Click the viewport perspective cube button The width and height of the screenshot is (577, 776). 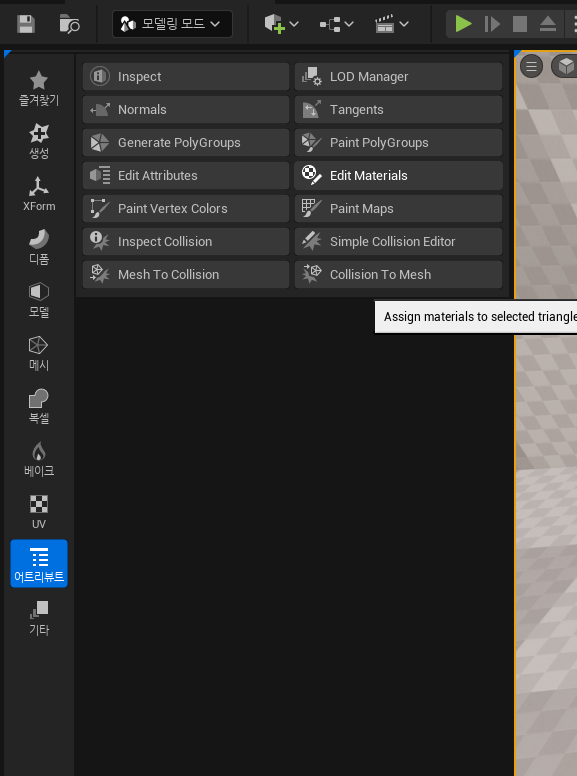tap(565, 66)
